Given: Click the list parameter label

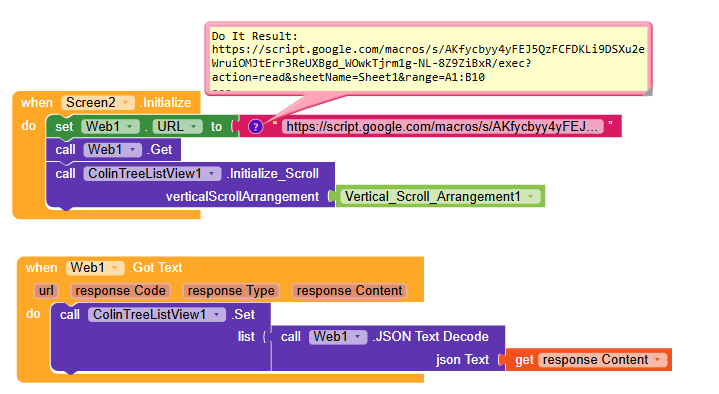Looking at the screenshot, I should point(246,337).
